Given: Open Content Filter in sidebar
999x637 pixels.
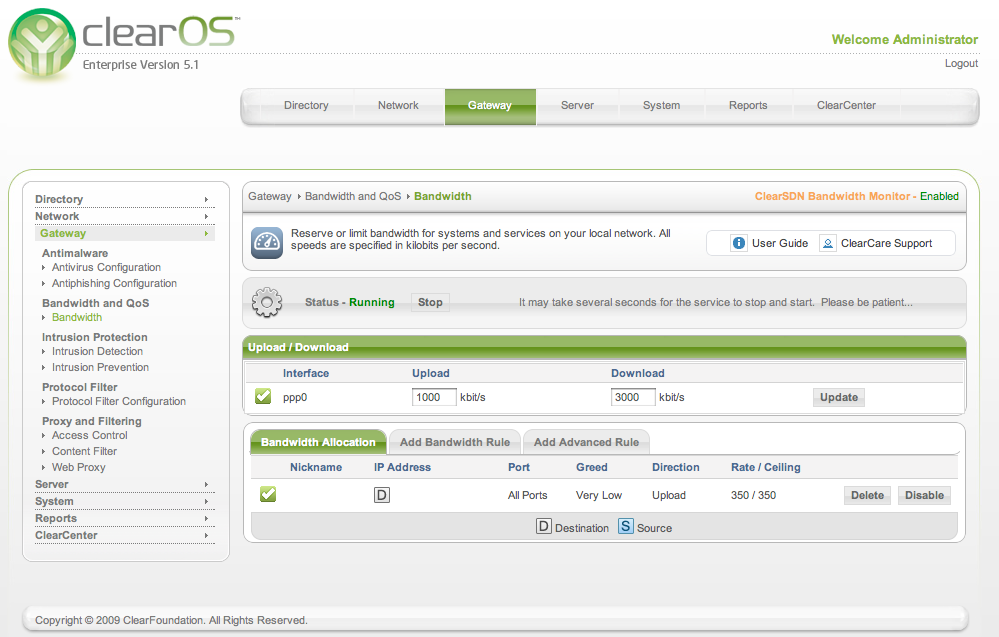Looking at the screenshot, I should (x=85, y=451).
